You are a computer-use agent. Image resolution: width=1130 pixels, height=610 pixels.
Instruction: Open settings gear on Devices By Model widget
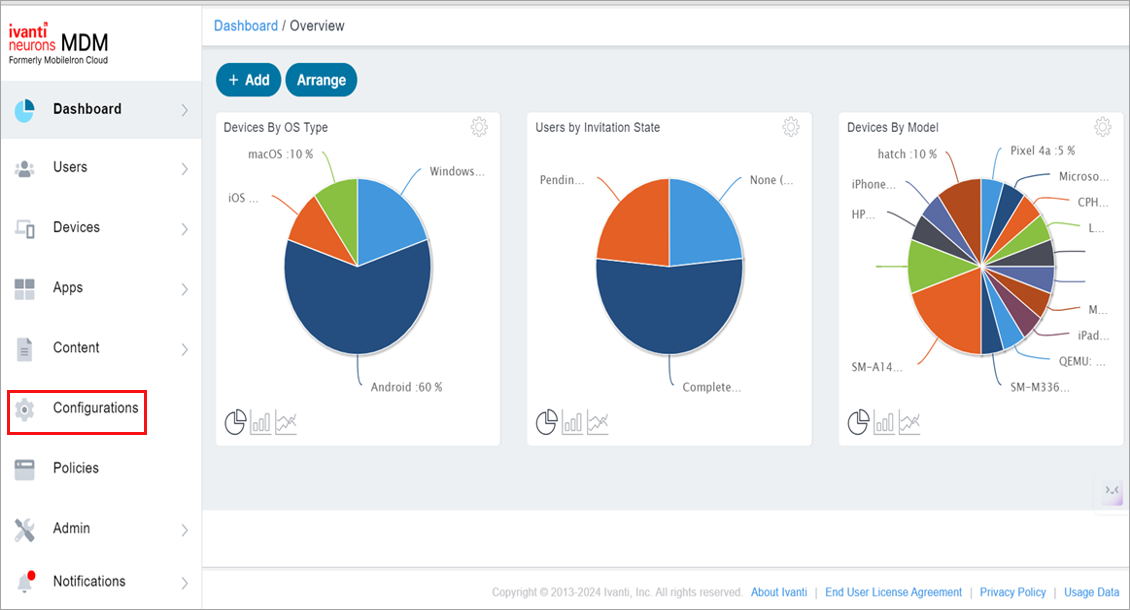1102,127
